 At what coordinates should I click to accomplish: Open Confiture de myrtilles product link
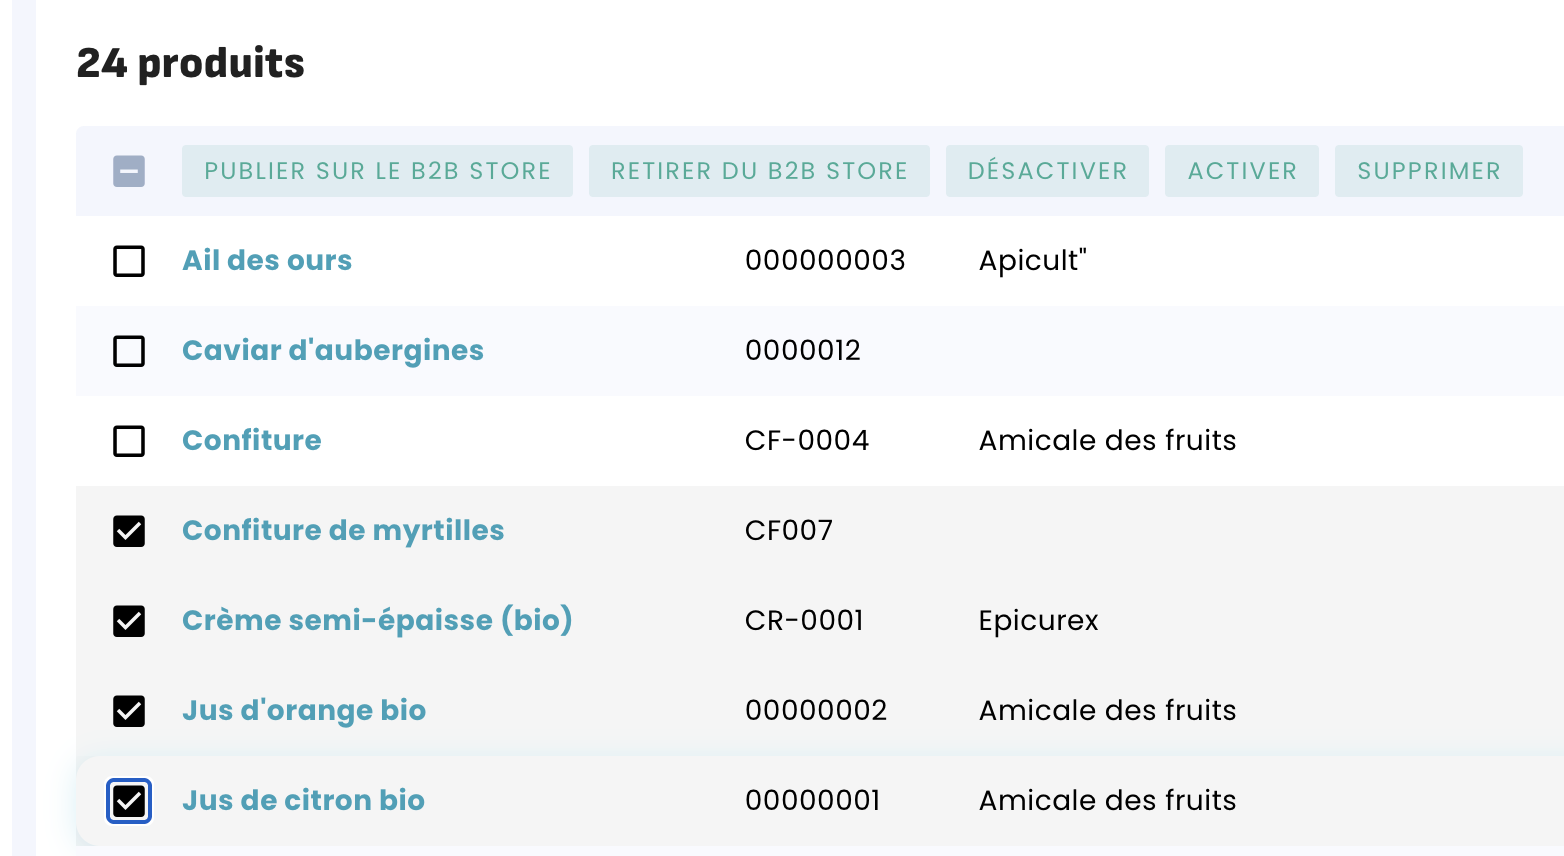click(x=343, y=531)
